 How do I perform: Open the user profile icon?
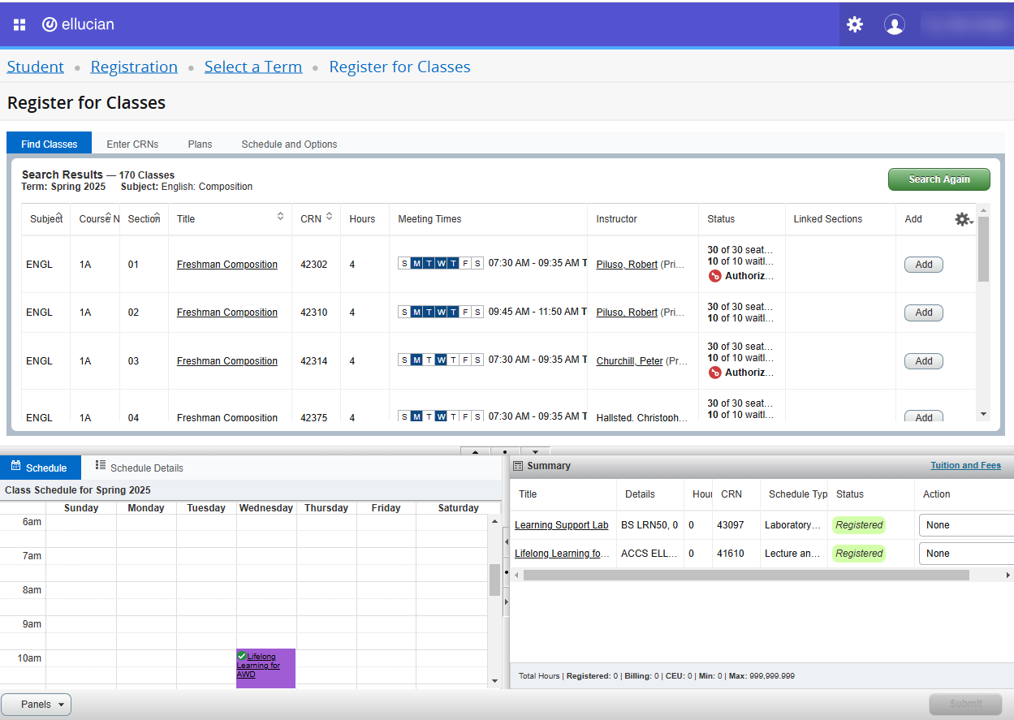click(x=894, y=25)
